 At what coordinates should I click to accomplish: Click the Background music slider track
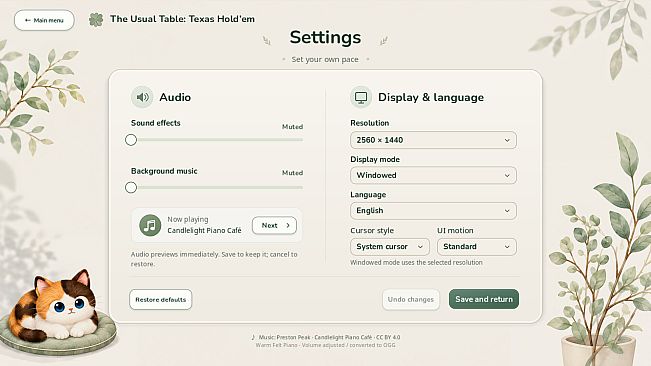point(217,188)
